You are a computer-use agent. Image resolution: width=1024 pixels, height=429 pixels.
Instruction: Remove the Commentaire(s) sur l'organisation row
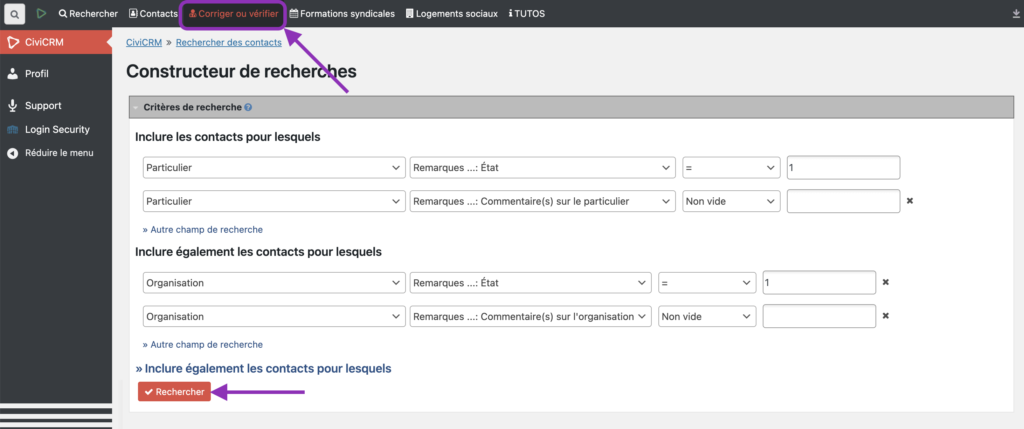(x=885, y=316)
